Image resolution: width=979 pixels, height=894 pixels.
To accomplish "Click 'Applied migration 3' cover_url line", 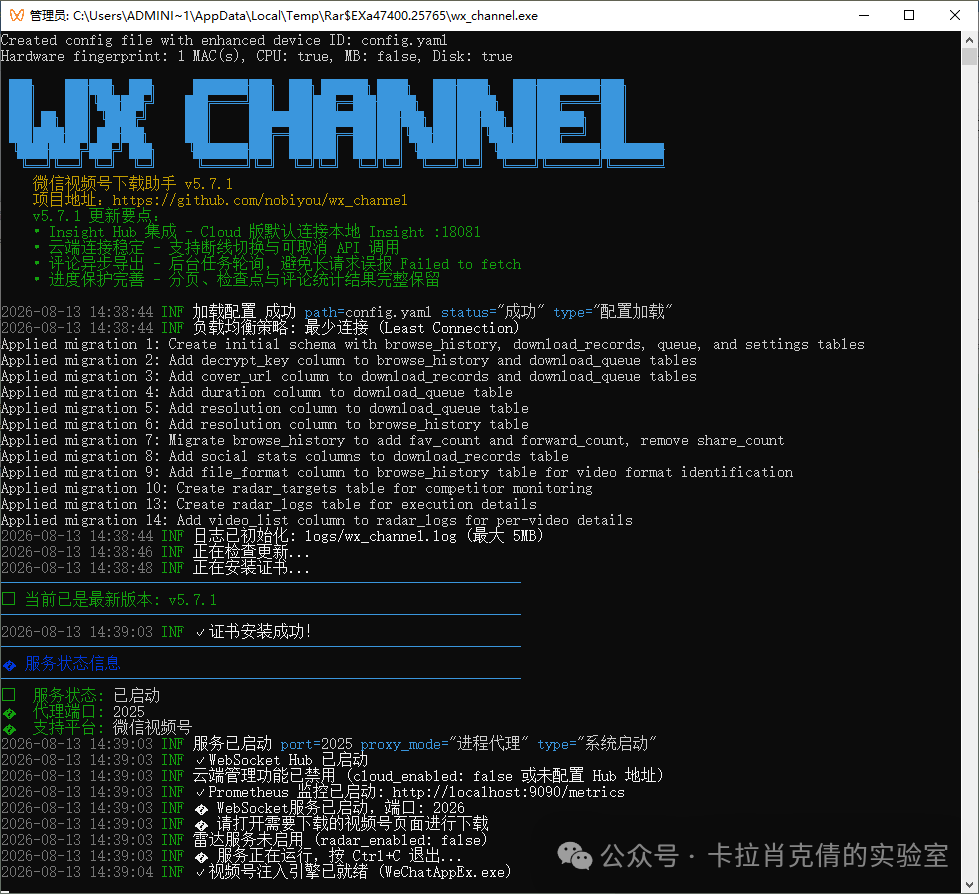I will (x=348, y=376).
